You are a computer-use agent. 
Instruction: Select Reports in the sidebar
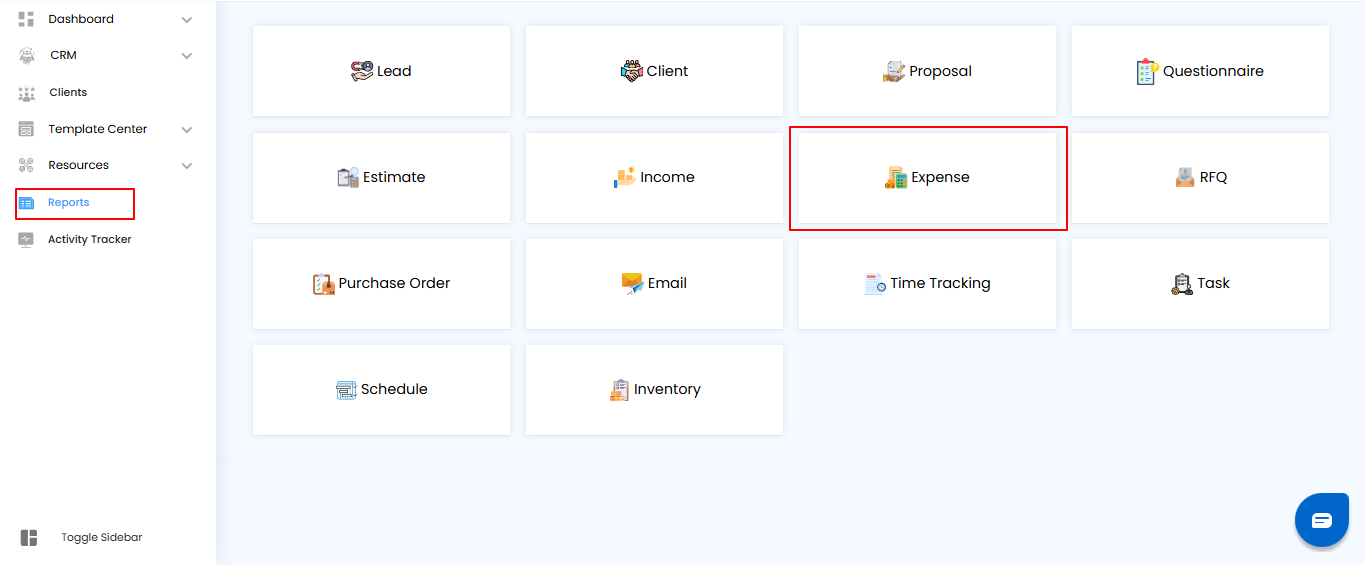(x=68, y=203)
